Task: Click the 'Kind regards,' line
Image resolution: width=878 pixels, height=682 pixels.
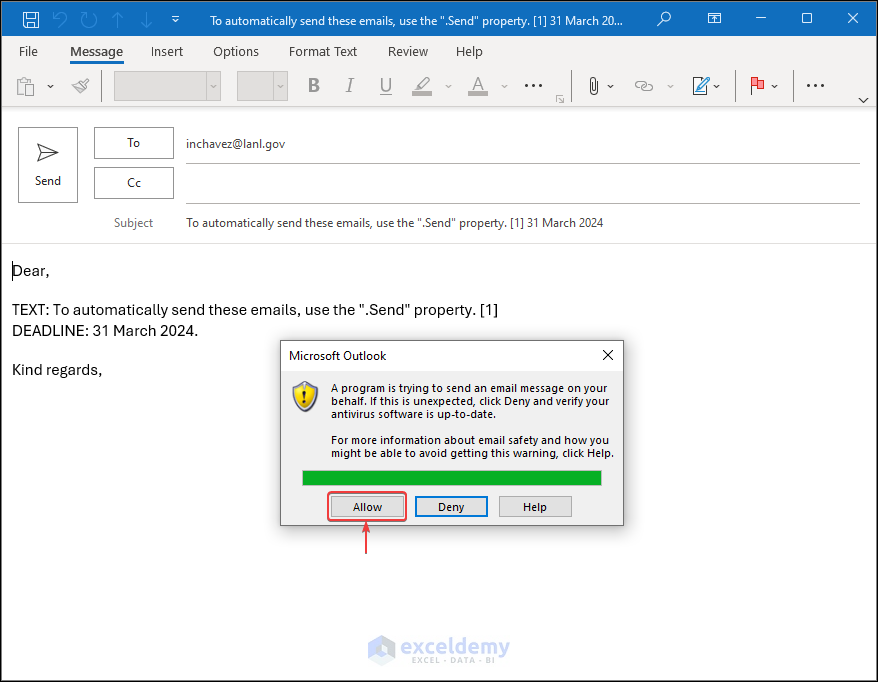Action: [57, 370]
